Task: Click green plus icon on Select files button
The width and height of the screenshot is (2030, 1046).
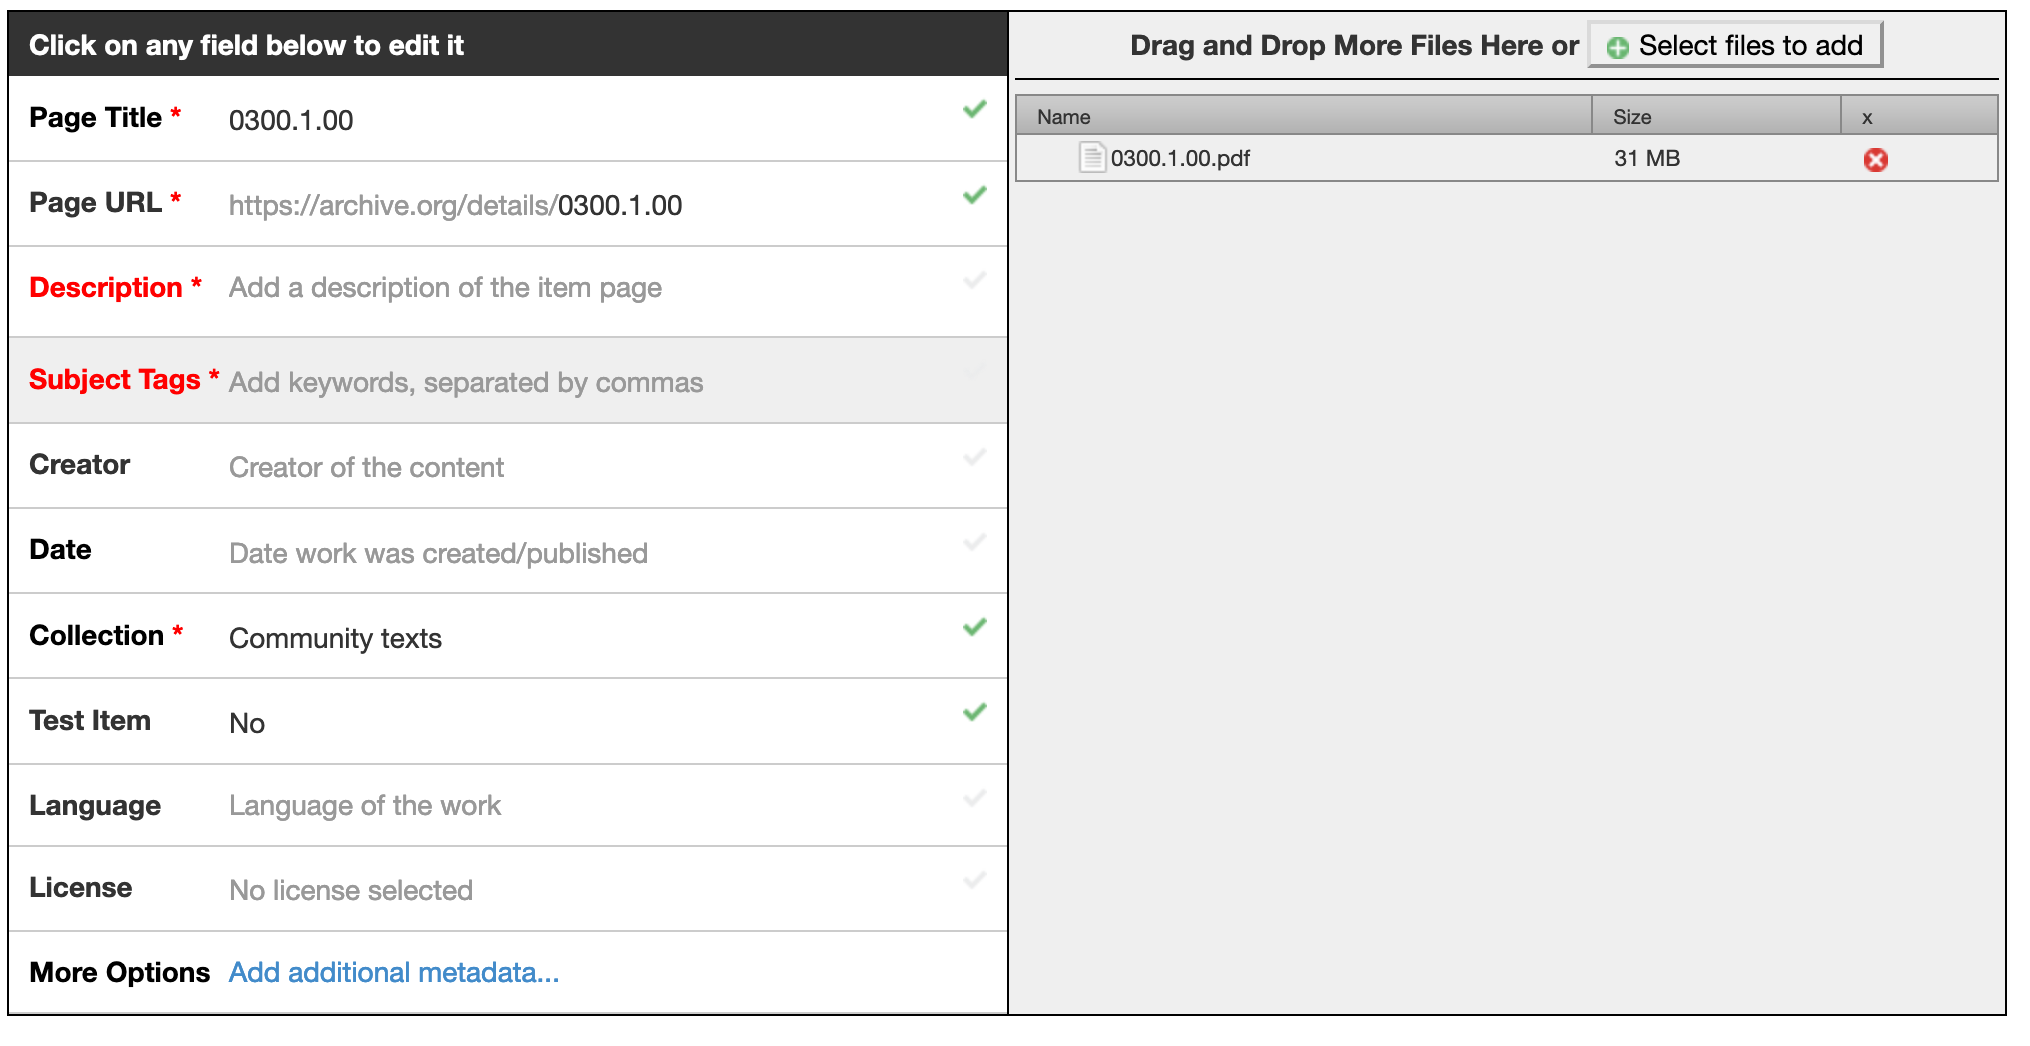Action: [1618, 46]
